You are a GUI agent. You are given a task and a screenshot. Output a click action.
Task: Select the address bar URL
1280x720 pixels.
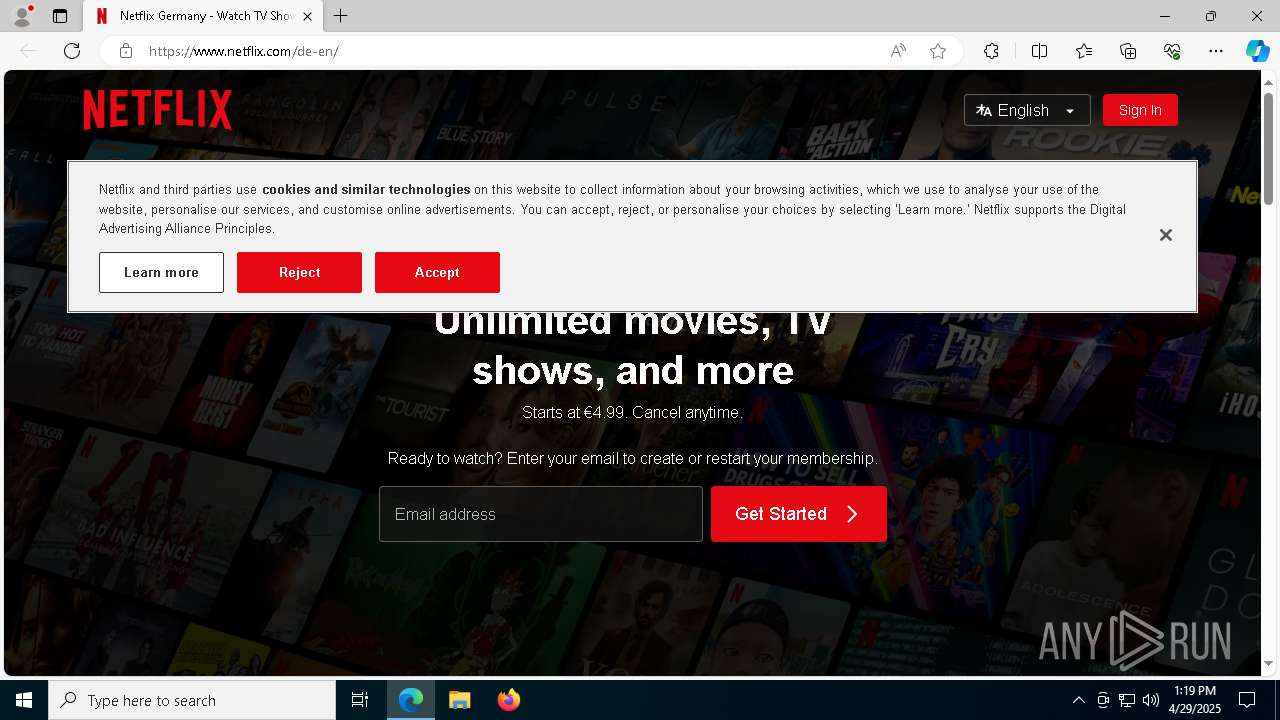point(244,51)
